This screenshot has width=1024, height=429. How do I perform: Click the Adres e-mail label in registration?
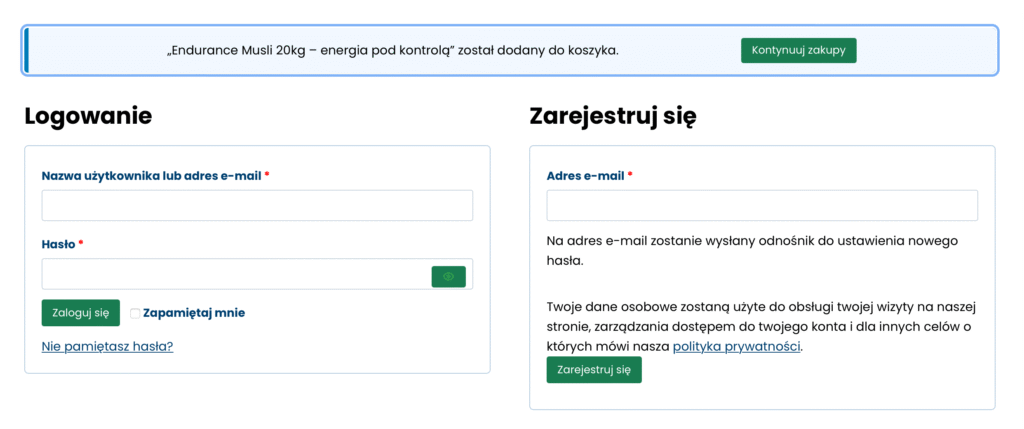point(585,176)
